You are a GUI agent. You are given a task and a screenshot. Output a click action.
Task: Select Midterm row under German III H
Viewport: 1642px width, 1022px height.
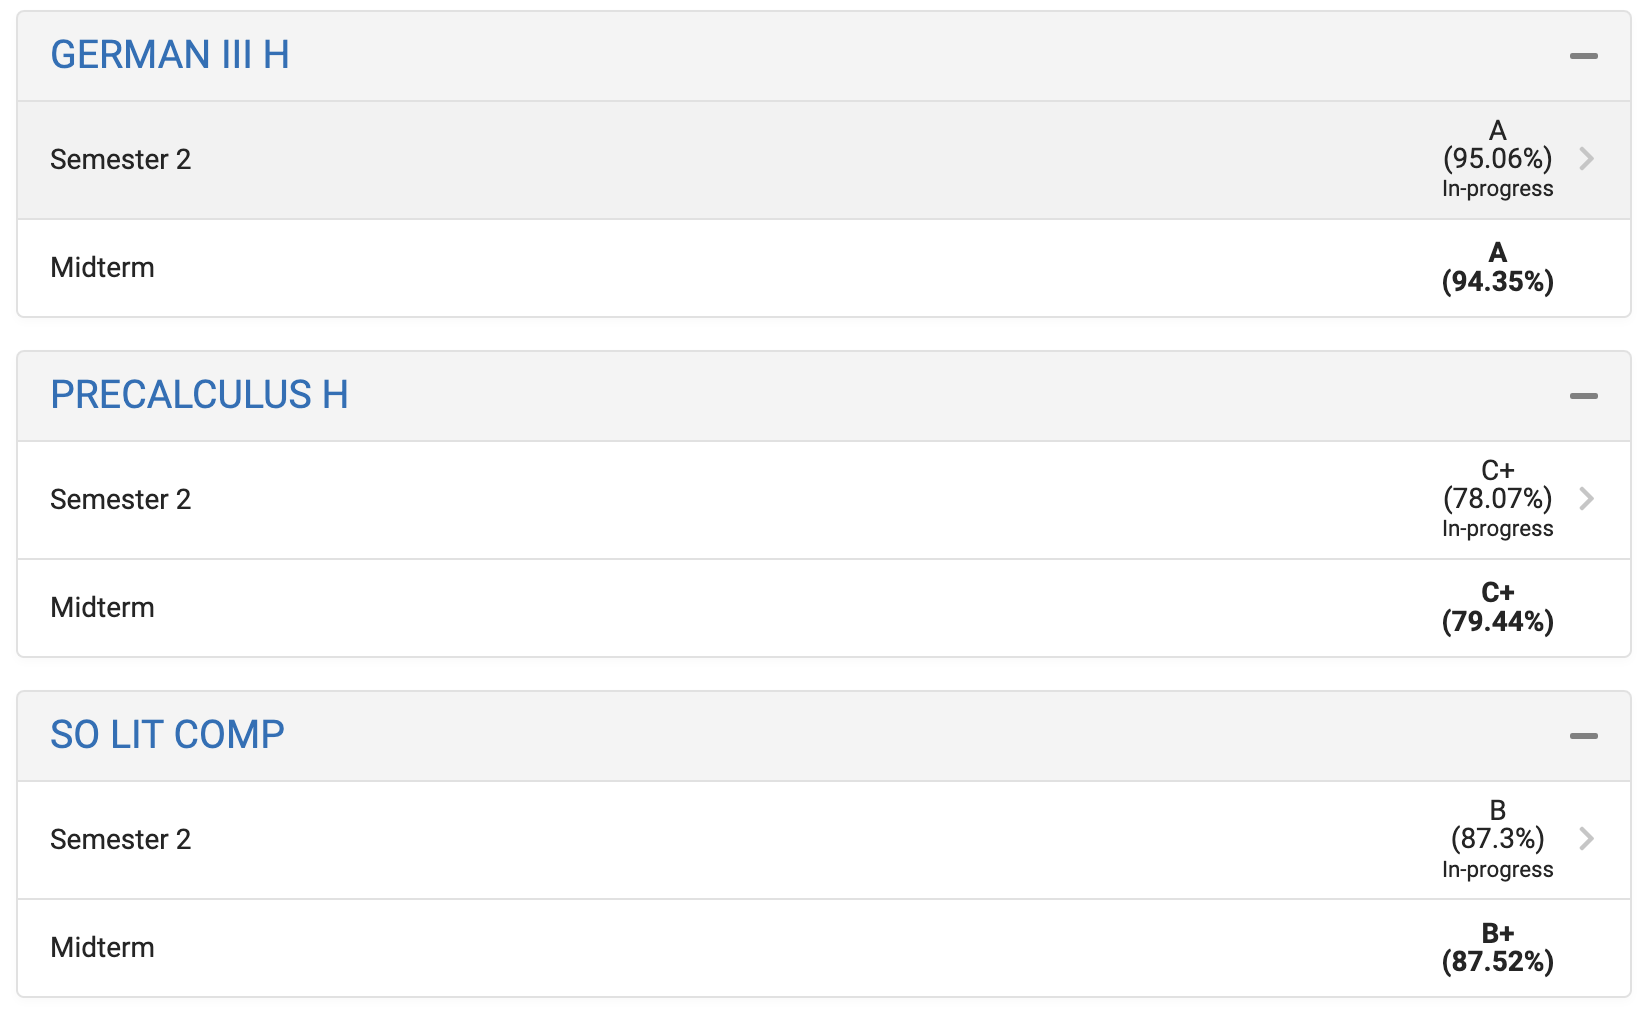[x=824, y=268]
